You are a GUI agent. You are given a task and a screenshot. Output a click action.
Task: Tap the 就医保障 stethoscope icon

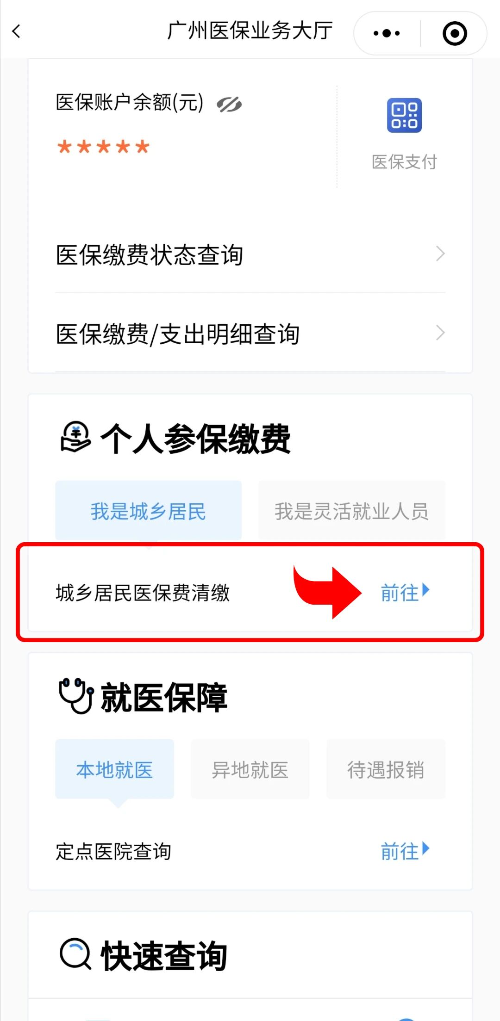(76, 696)
